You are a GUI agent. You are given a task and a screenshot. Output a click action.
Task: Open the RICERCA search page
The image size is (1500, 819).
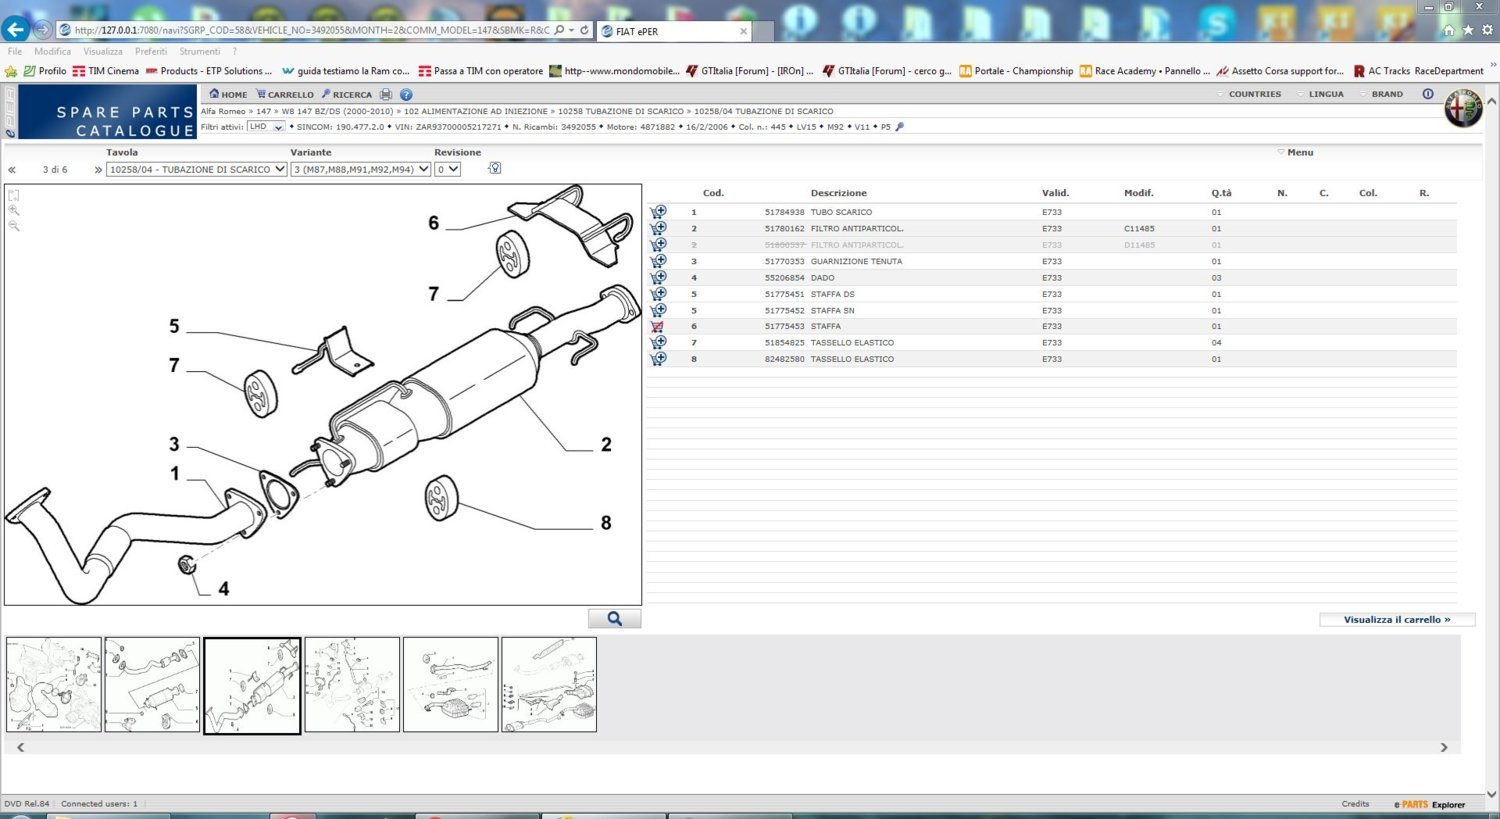347,94
